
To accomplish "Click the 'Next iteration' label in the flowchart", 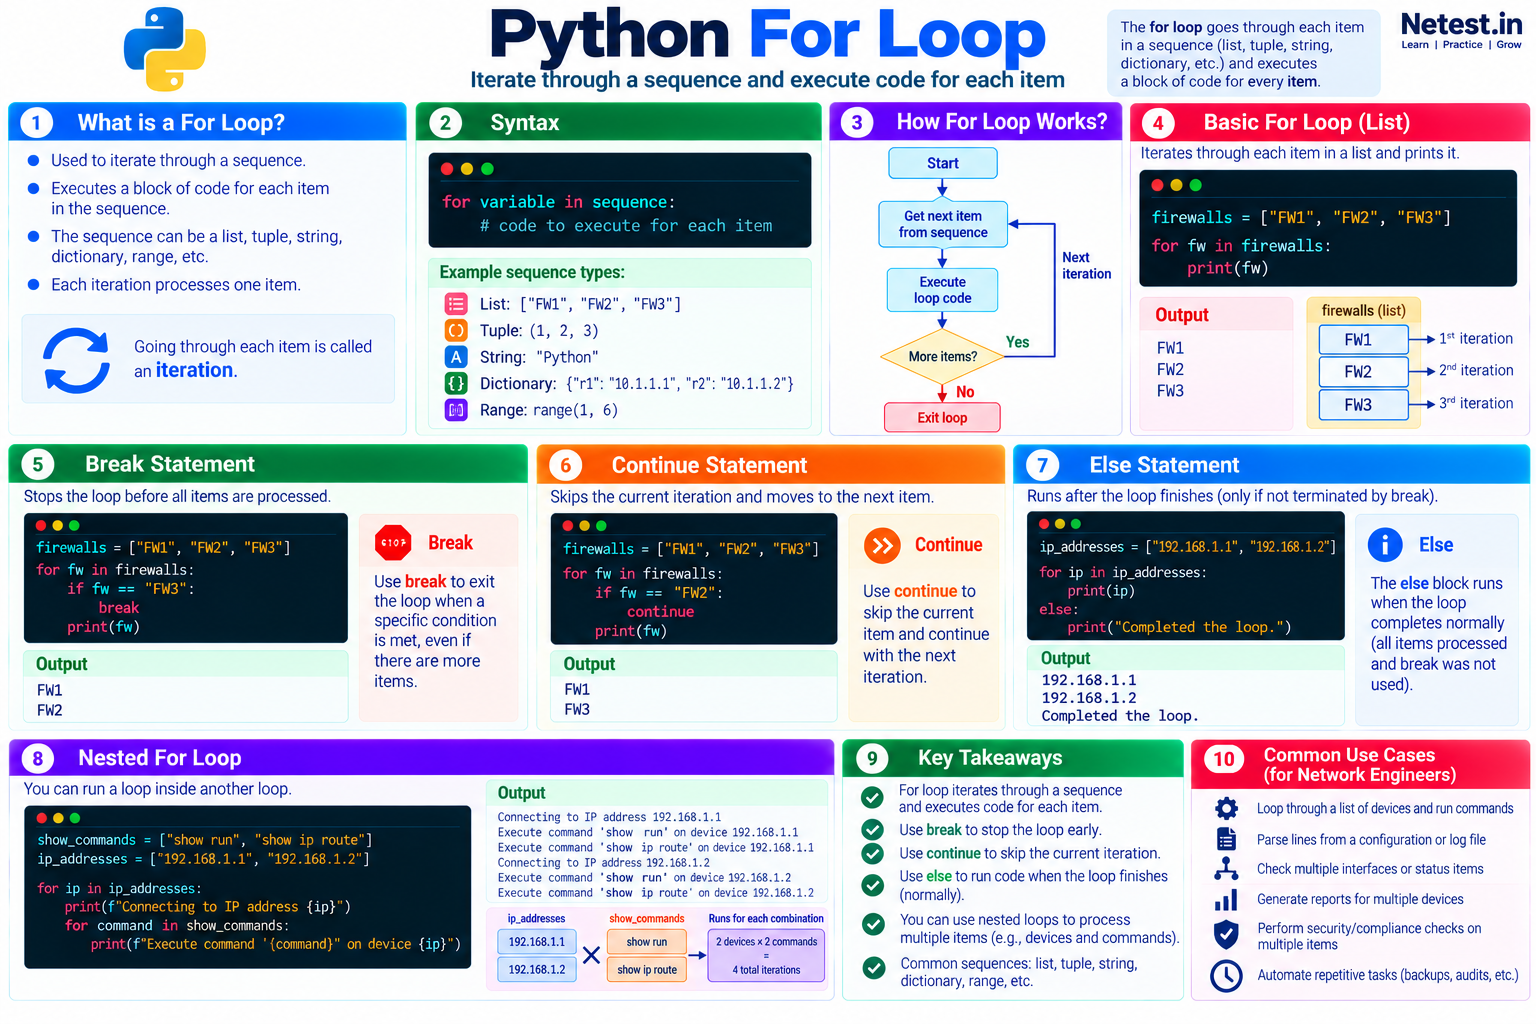I will (1086, 265).
